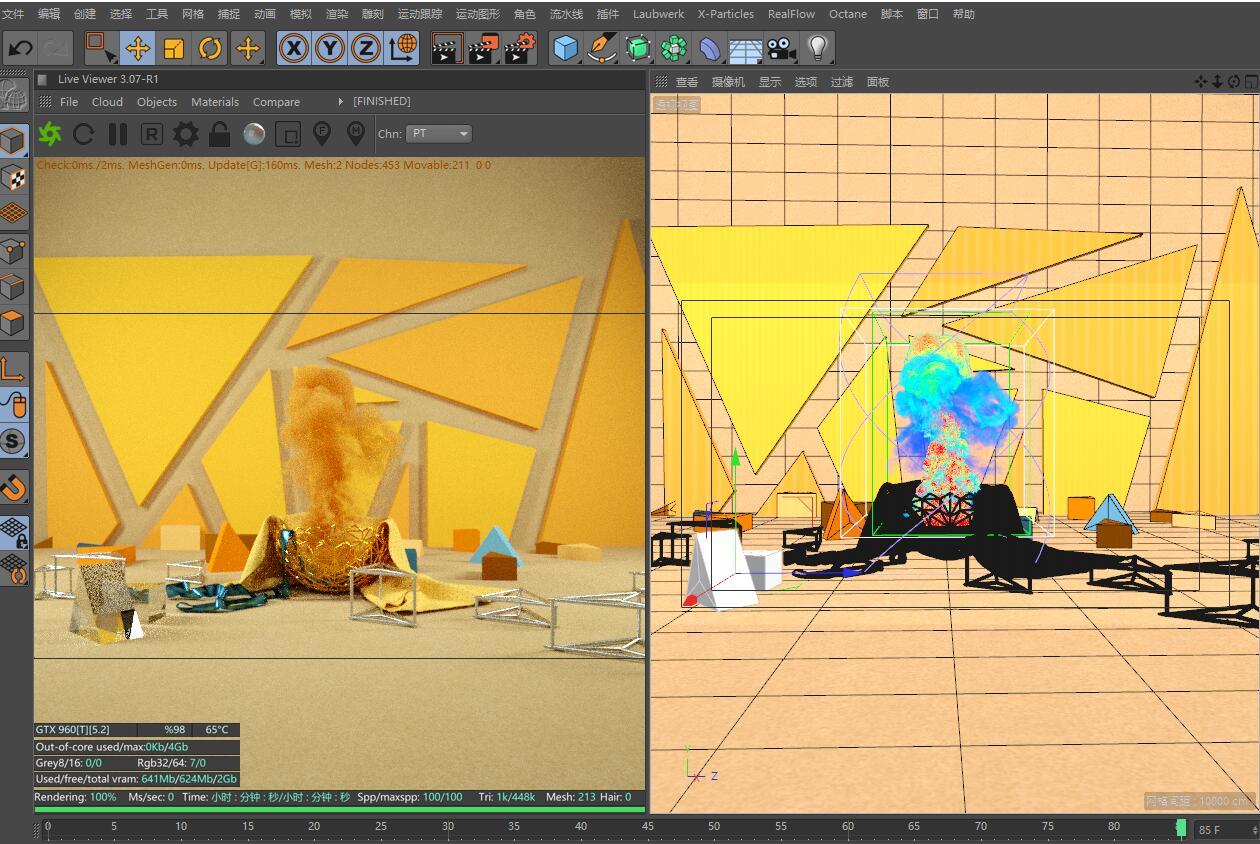Click the Locked Workplane icon
The image size is (1260, 844).
(x=14, y=531)
